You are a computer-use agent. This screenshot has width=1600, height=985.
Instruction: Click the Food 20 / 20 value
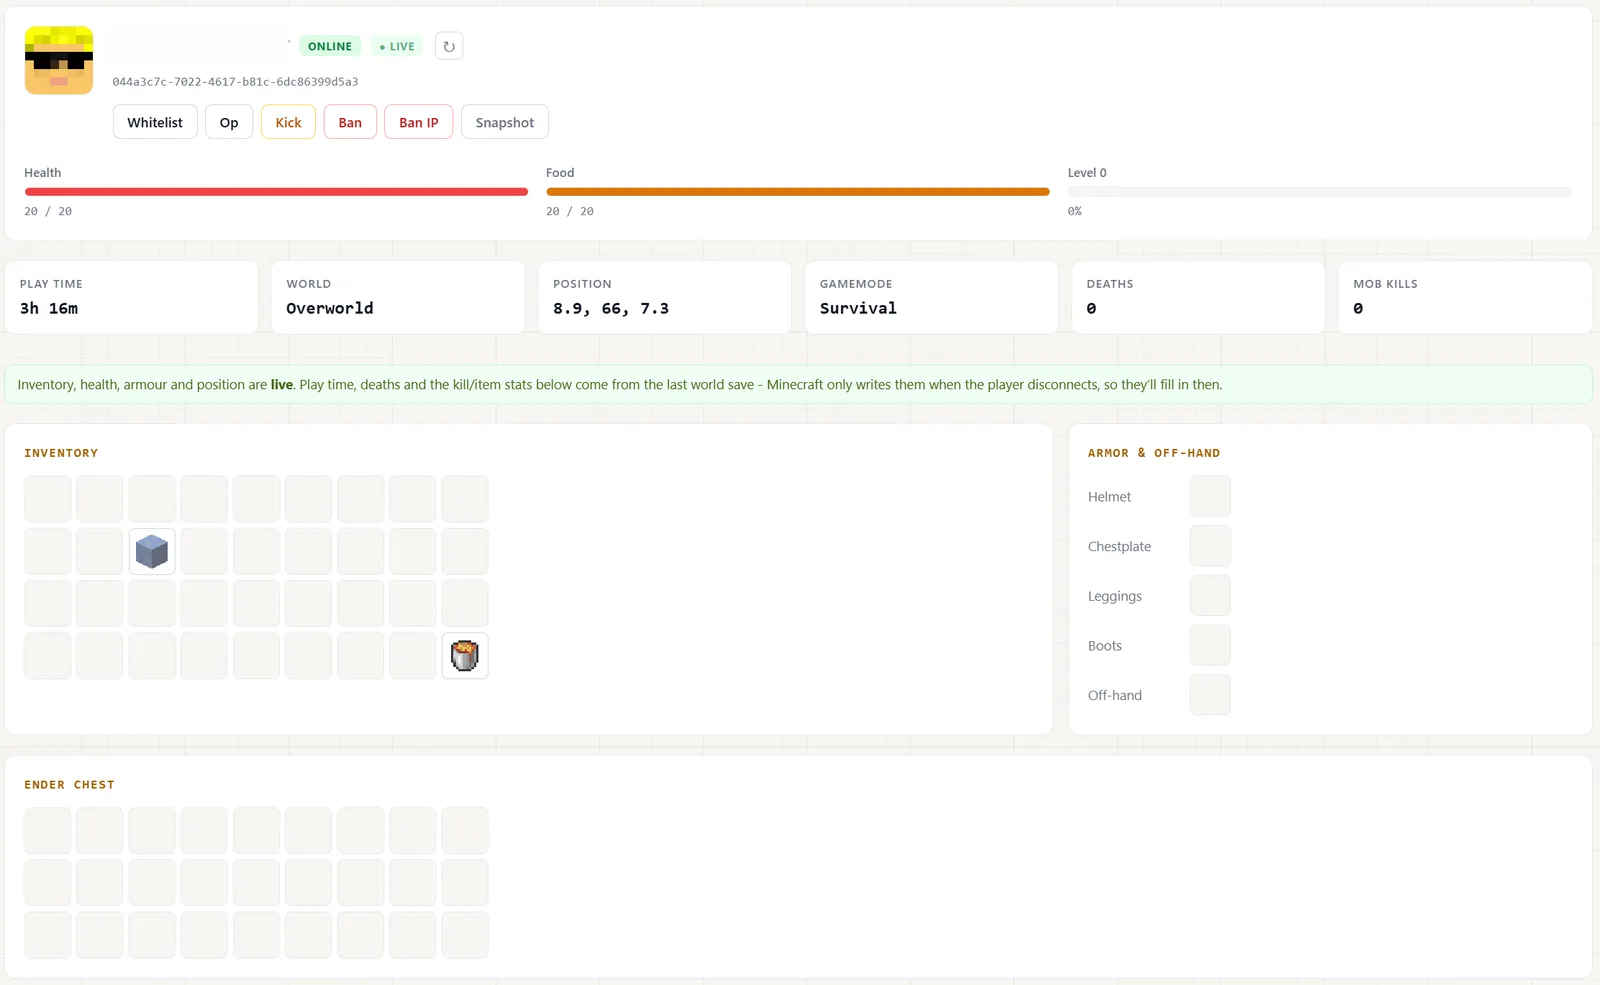570,211
